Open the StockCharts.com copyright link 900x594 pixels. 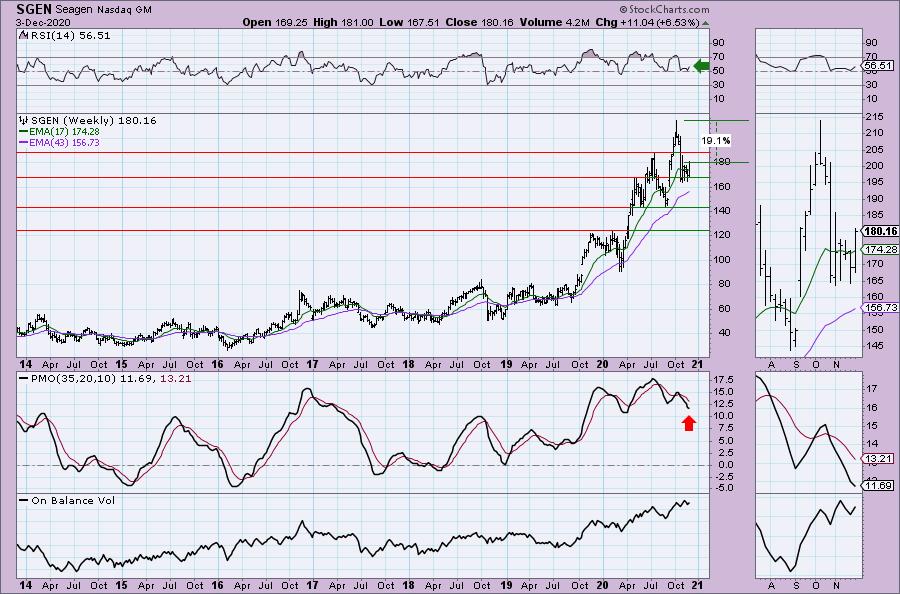[664, 9]
